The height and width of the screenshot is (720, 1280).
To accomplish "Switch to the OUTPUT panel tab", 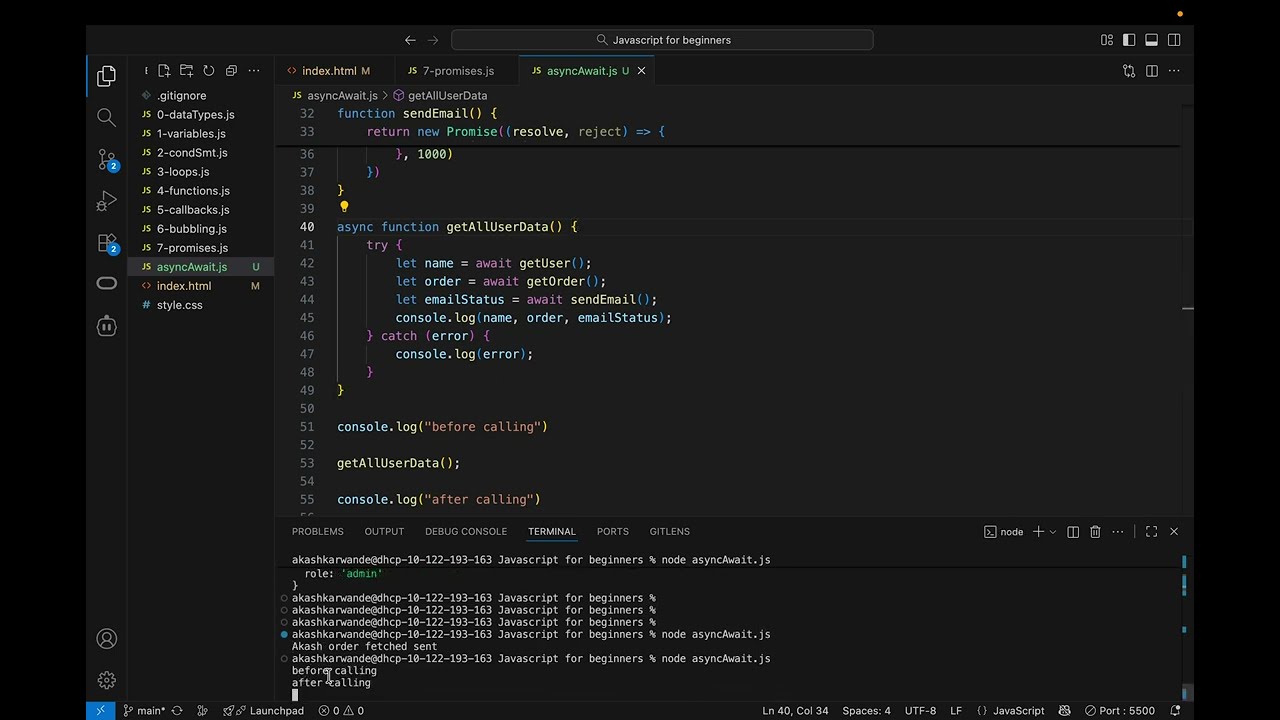I will (x=384, y=532).
